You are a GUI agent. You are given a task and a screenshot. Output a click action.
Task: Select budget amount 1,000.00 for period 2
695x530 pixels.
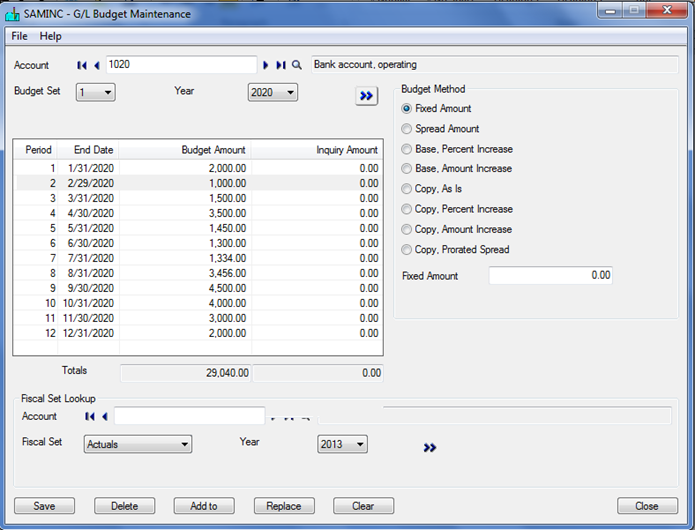tap(185, 183)
